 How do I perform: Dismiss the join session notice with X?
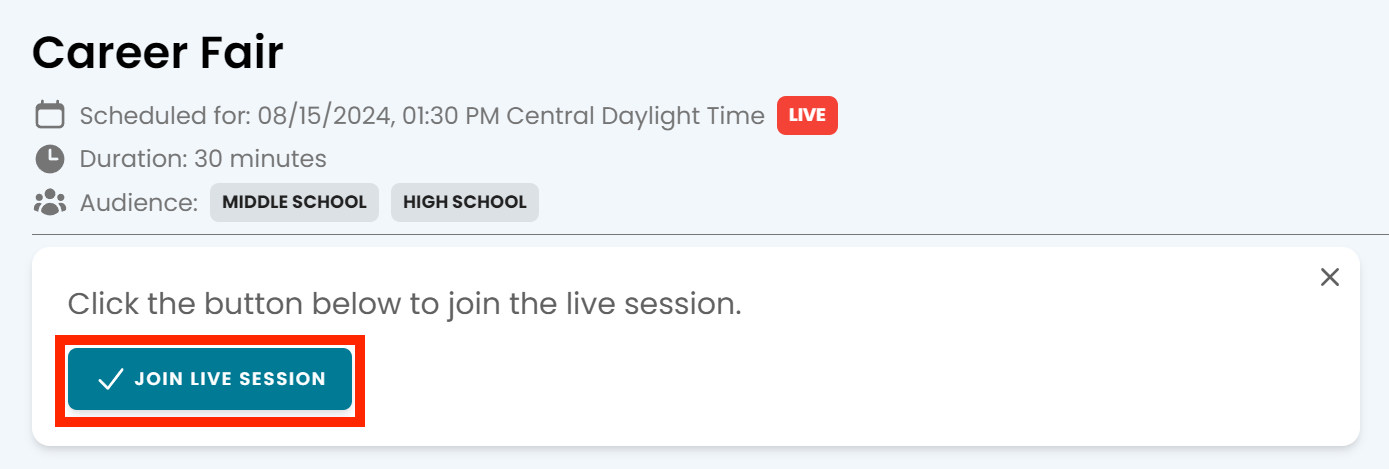pyautogui.click(x=1330, y=277)
